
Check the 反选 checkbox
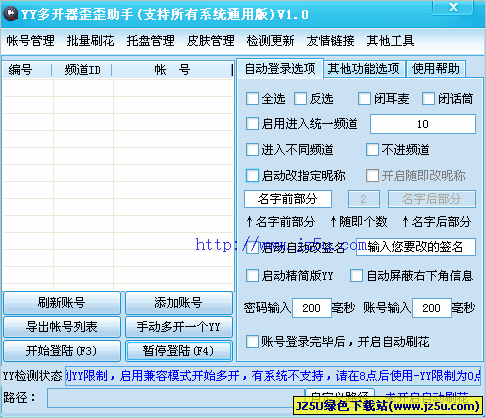click(300, 99)
